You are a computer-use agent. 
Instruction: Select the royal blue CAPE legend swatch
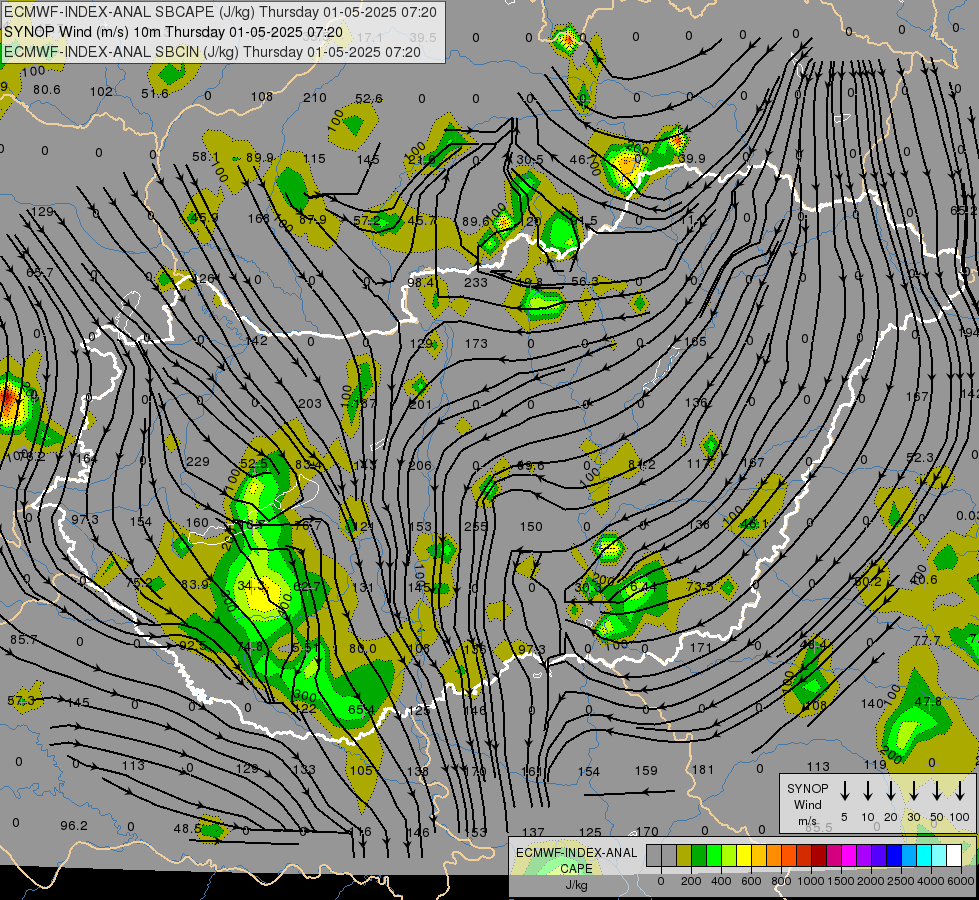[893, 856]
